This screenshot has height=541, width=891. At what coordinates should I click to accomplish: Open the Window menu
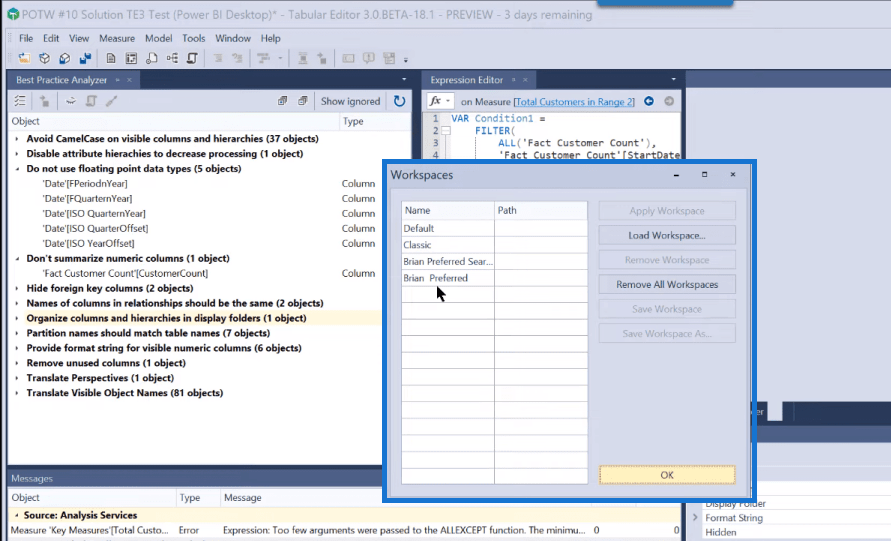tap(233, 38)
